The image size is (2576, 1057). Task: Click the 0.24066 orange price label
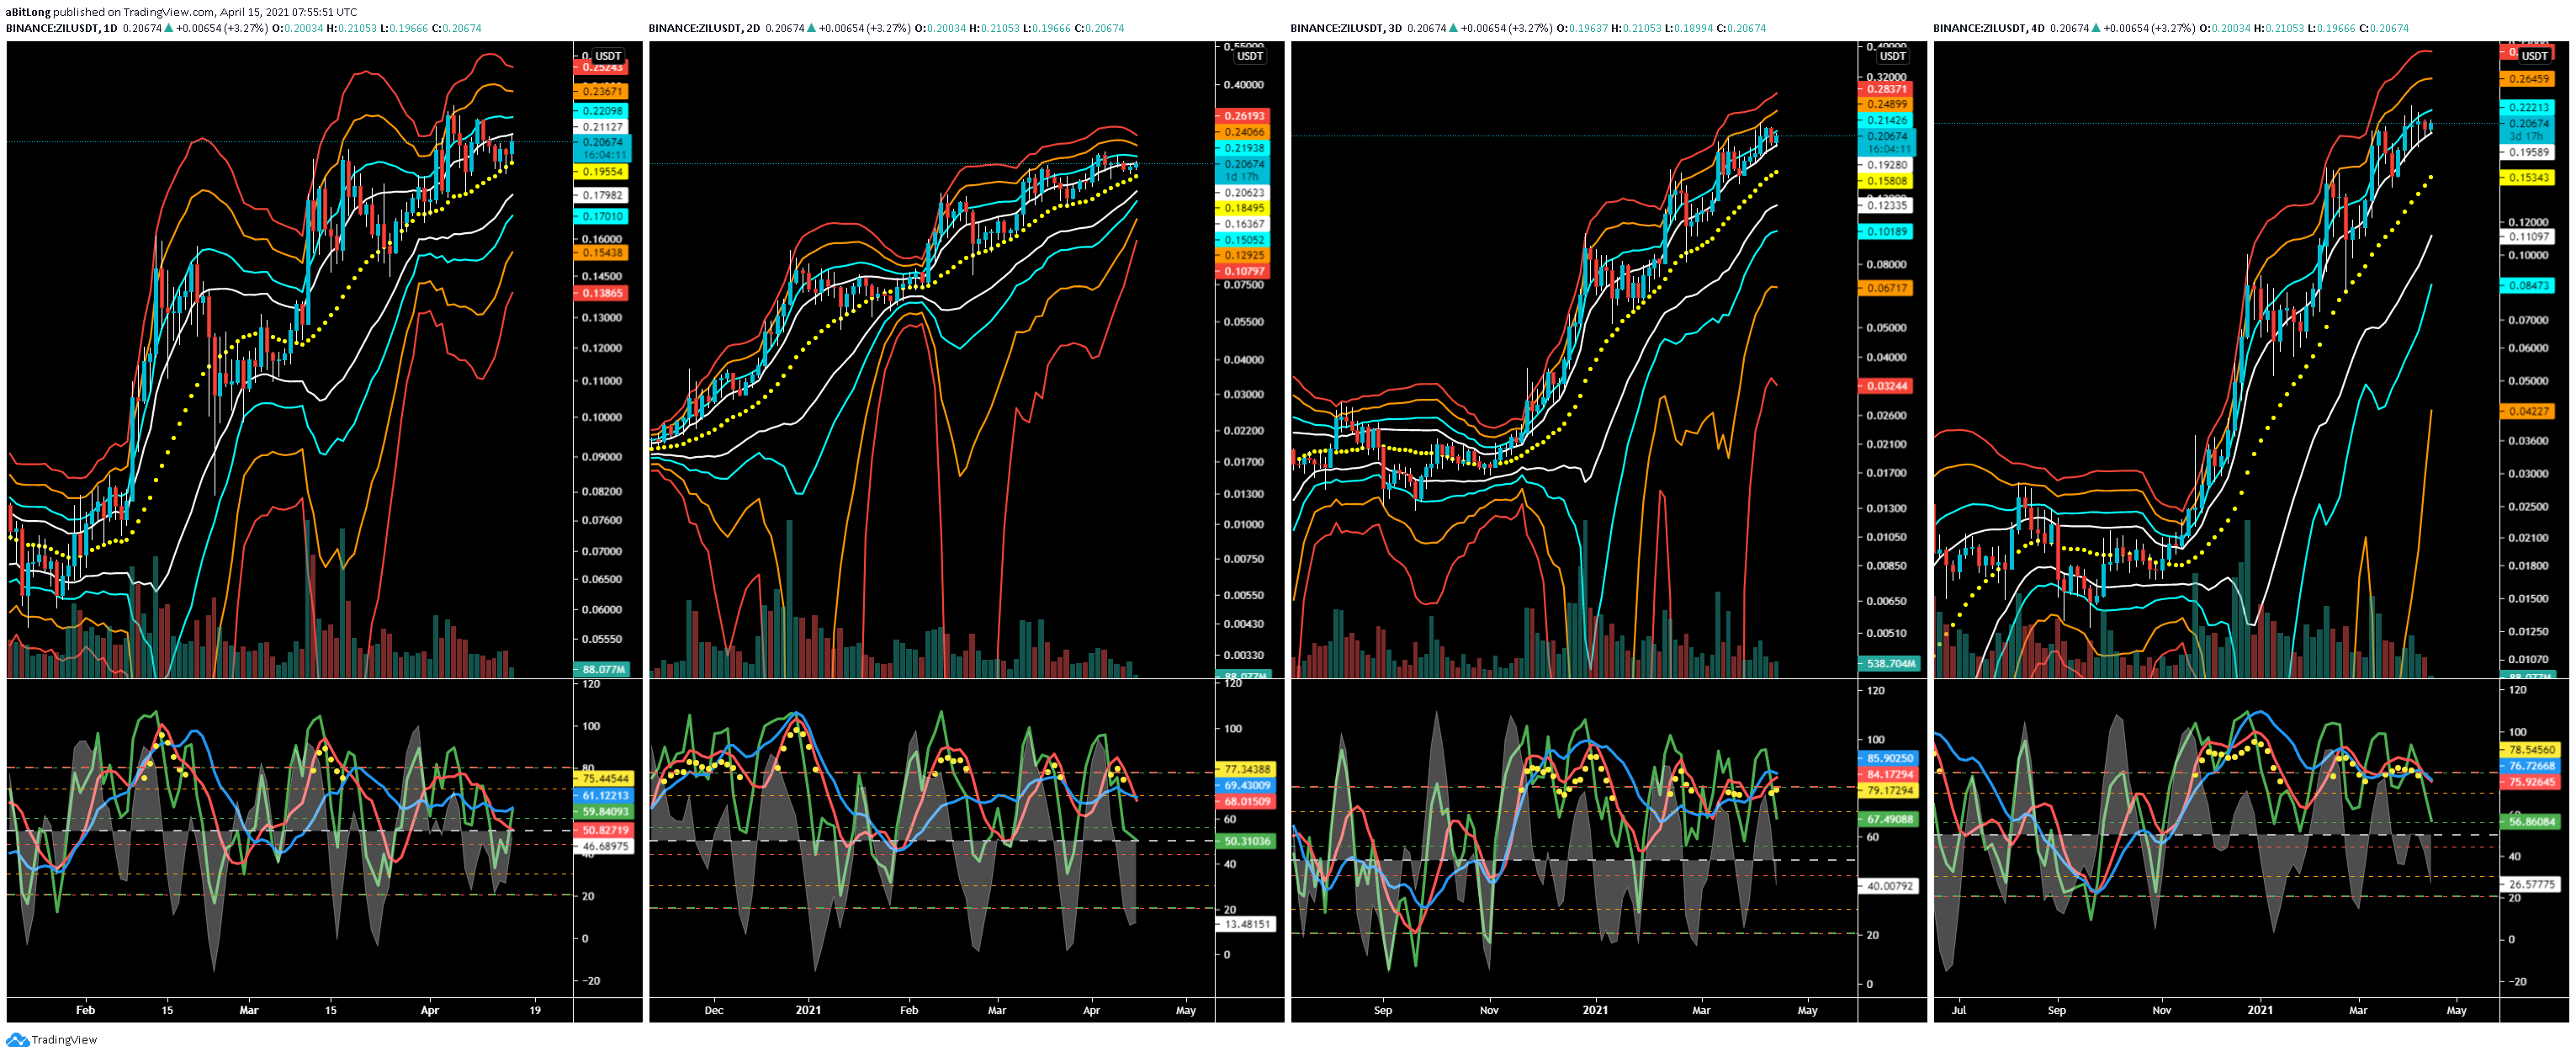[1244, 132]
